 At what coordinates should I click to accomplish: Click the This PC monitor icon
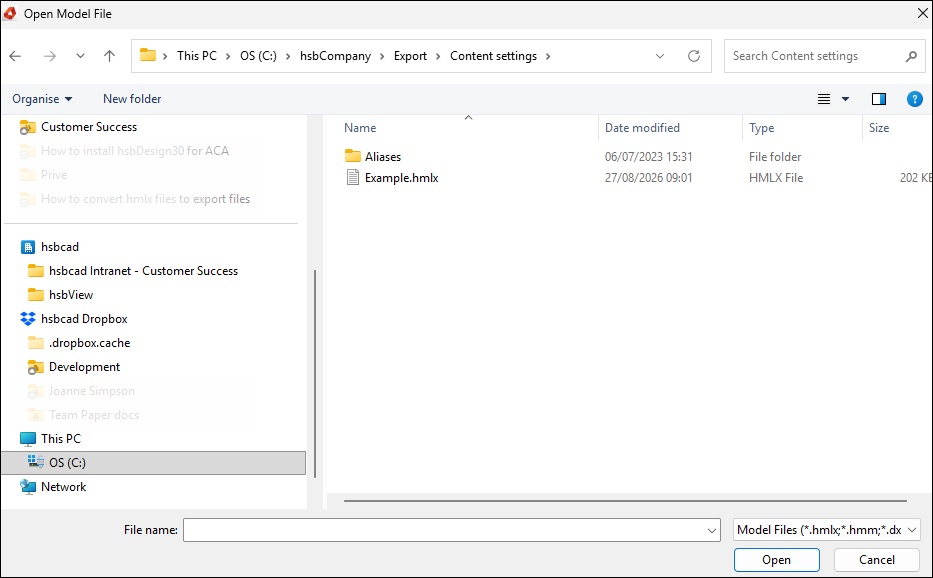point(27,439)
